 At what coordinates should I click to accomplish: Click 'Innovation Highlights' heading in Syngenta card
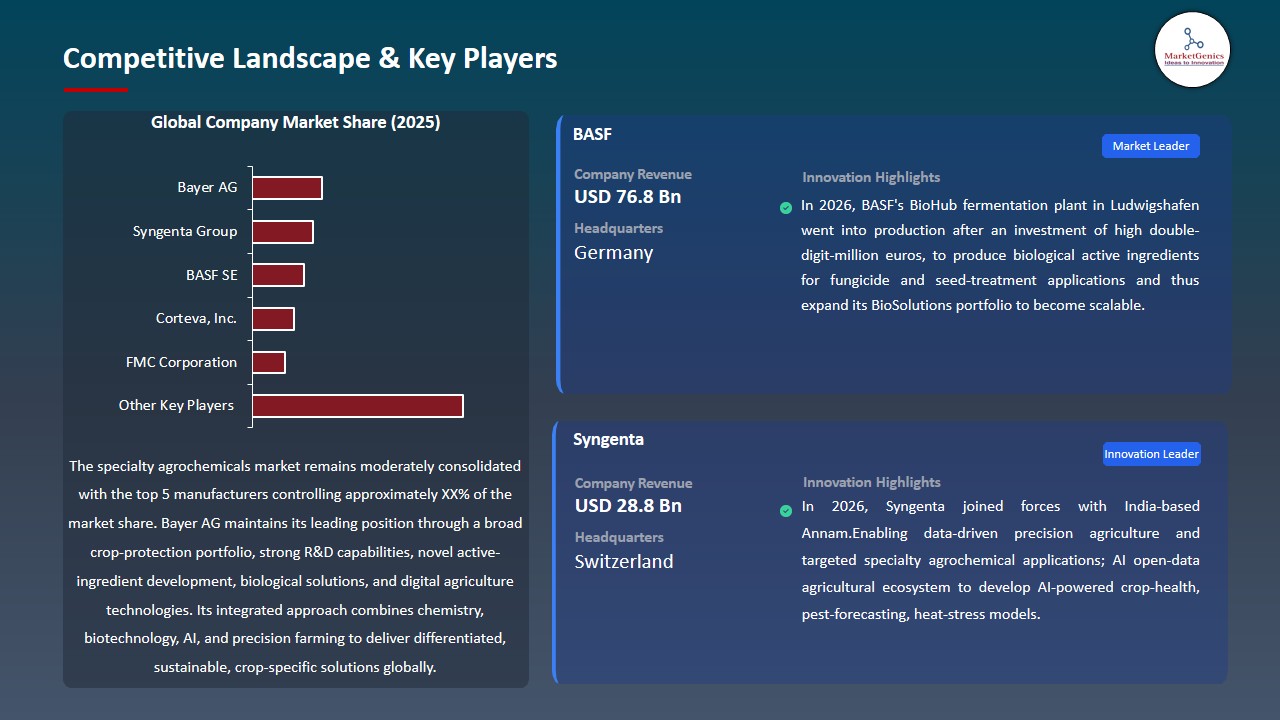point(872,483)
